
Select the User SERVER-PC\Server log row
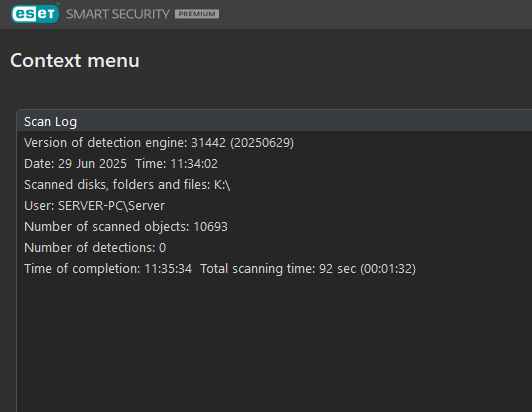(x=274, y=206)
